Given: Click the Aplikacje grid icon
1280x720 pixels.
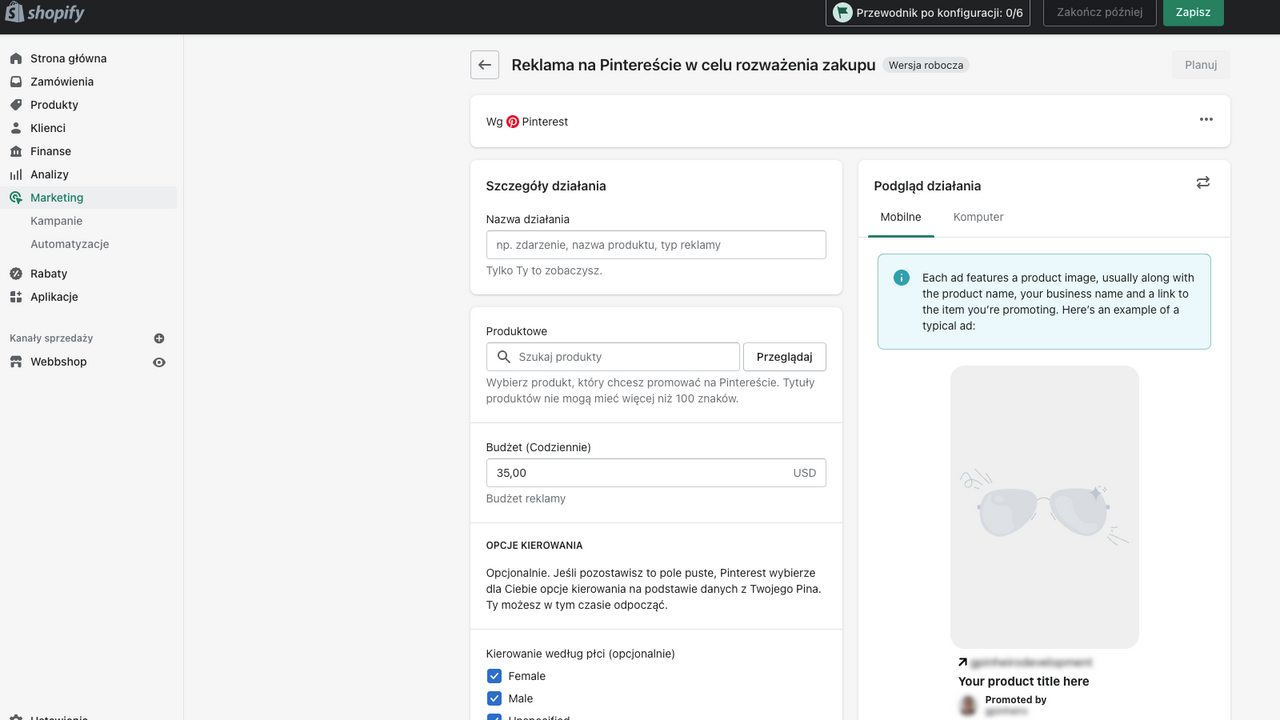Looking at the screenshot, I should 16,297.
